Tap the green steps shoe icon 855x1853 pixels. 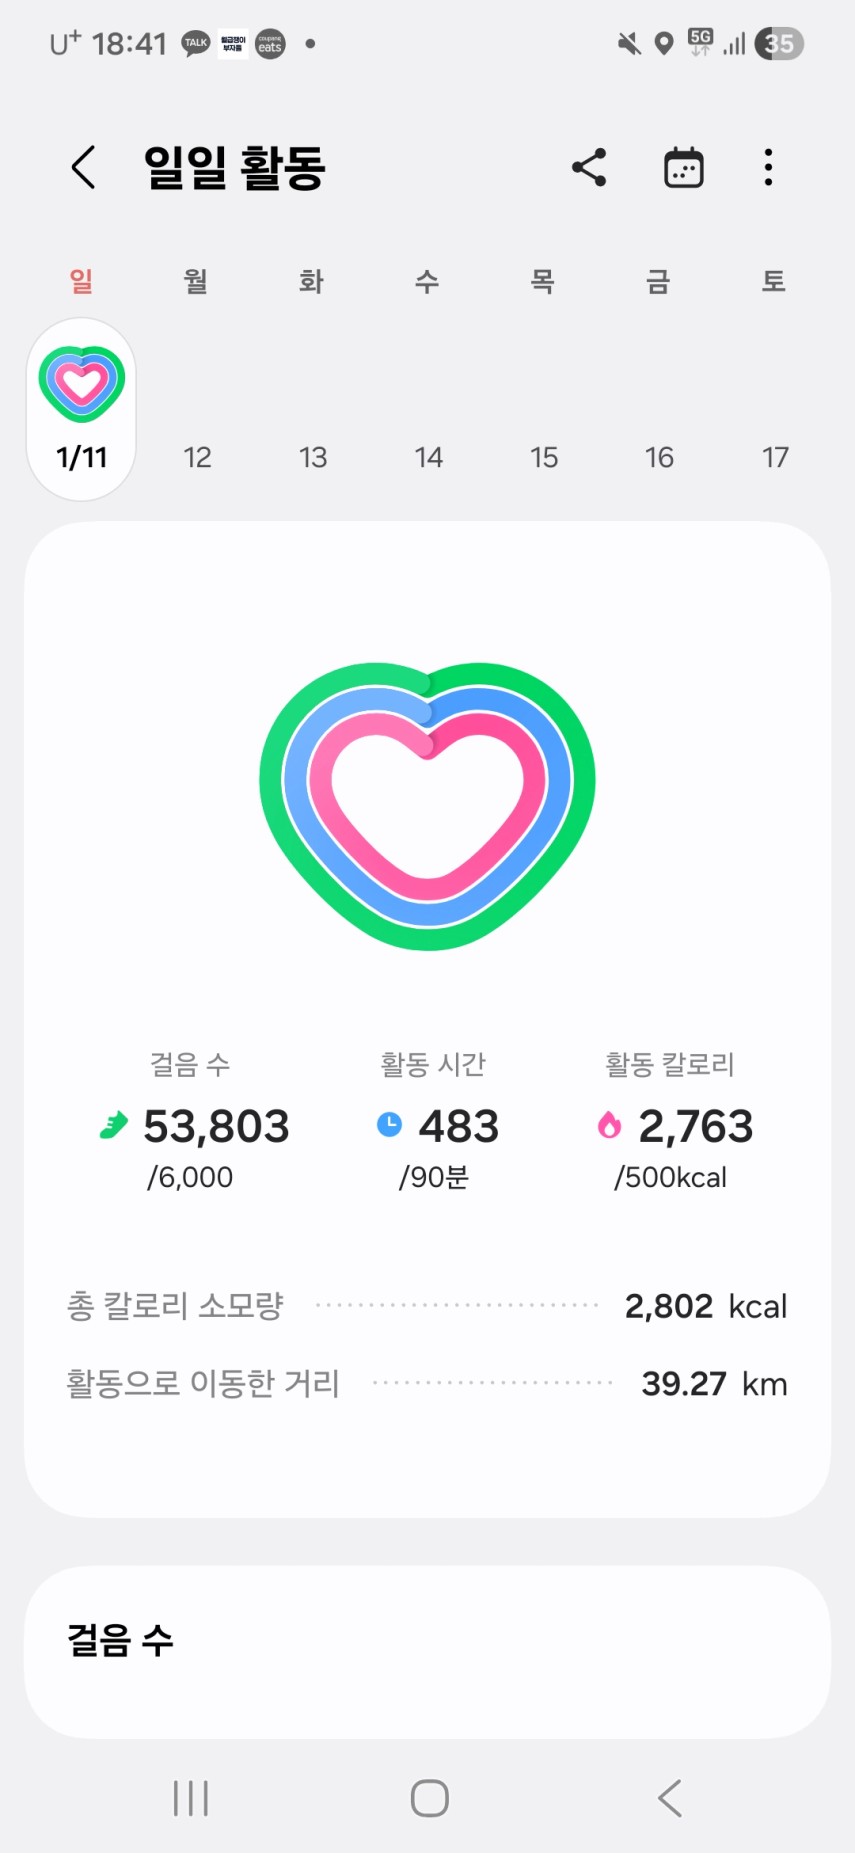[x=114, y=1126]
